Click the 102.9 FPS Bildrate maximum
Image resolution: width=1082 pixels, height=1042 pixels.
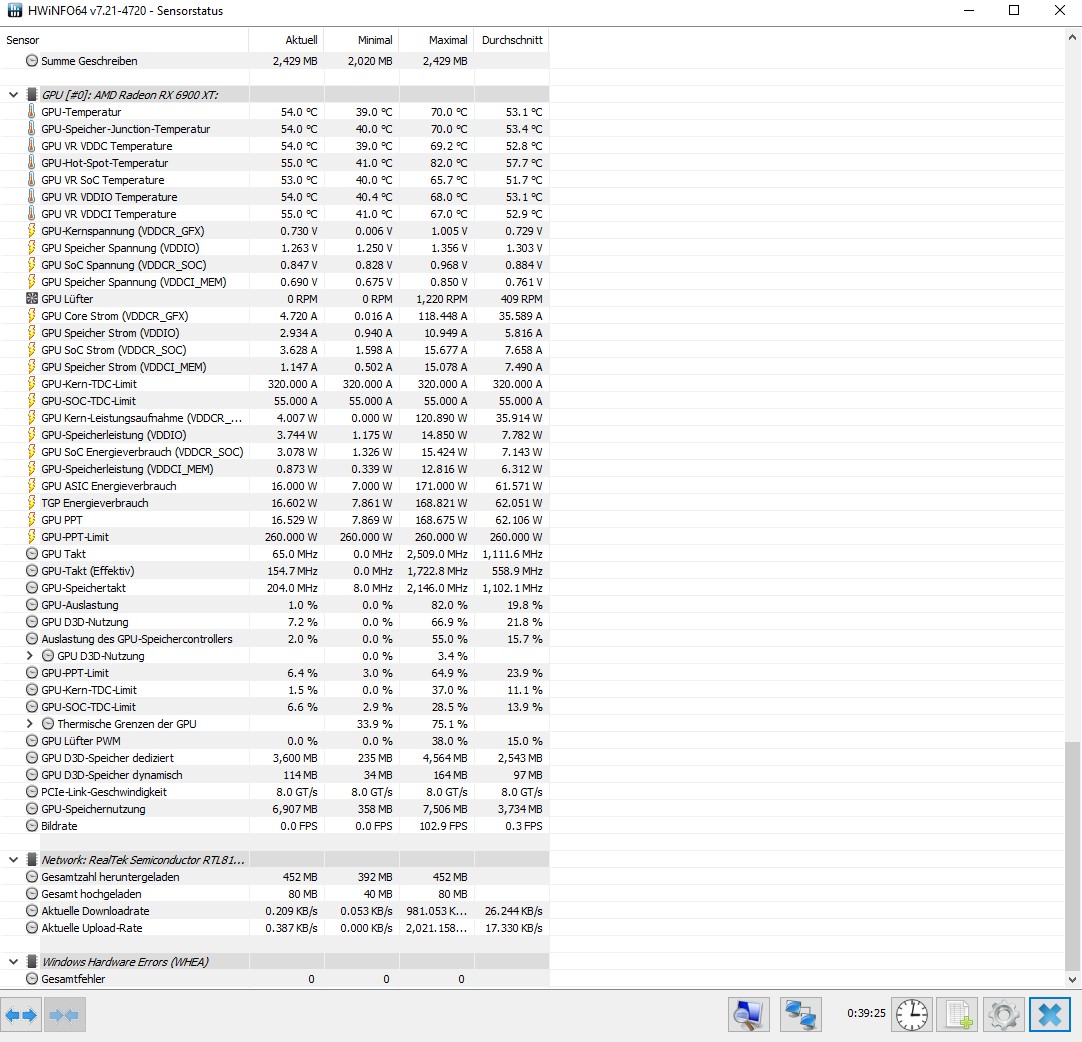(x=443, y=826)
